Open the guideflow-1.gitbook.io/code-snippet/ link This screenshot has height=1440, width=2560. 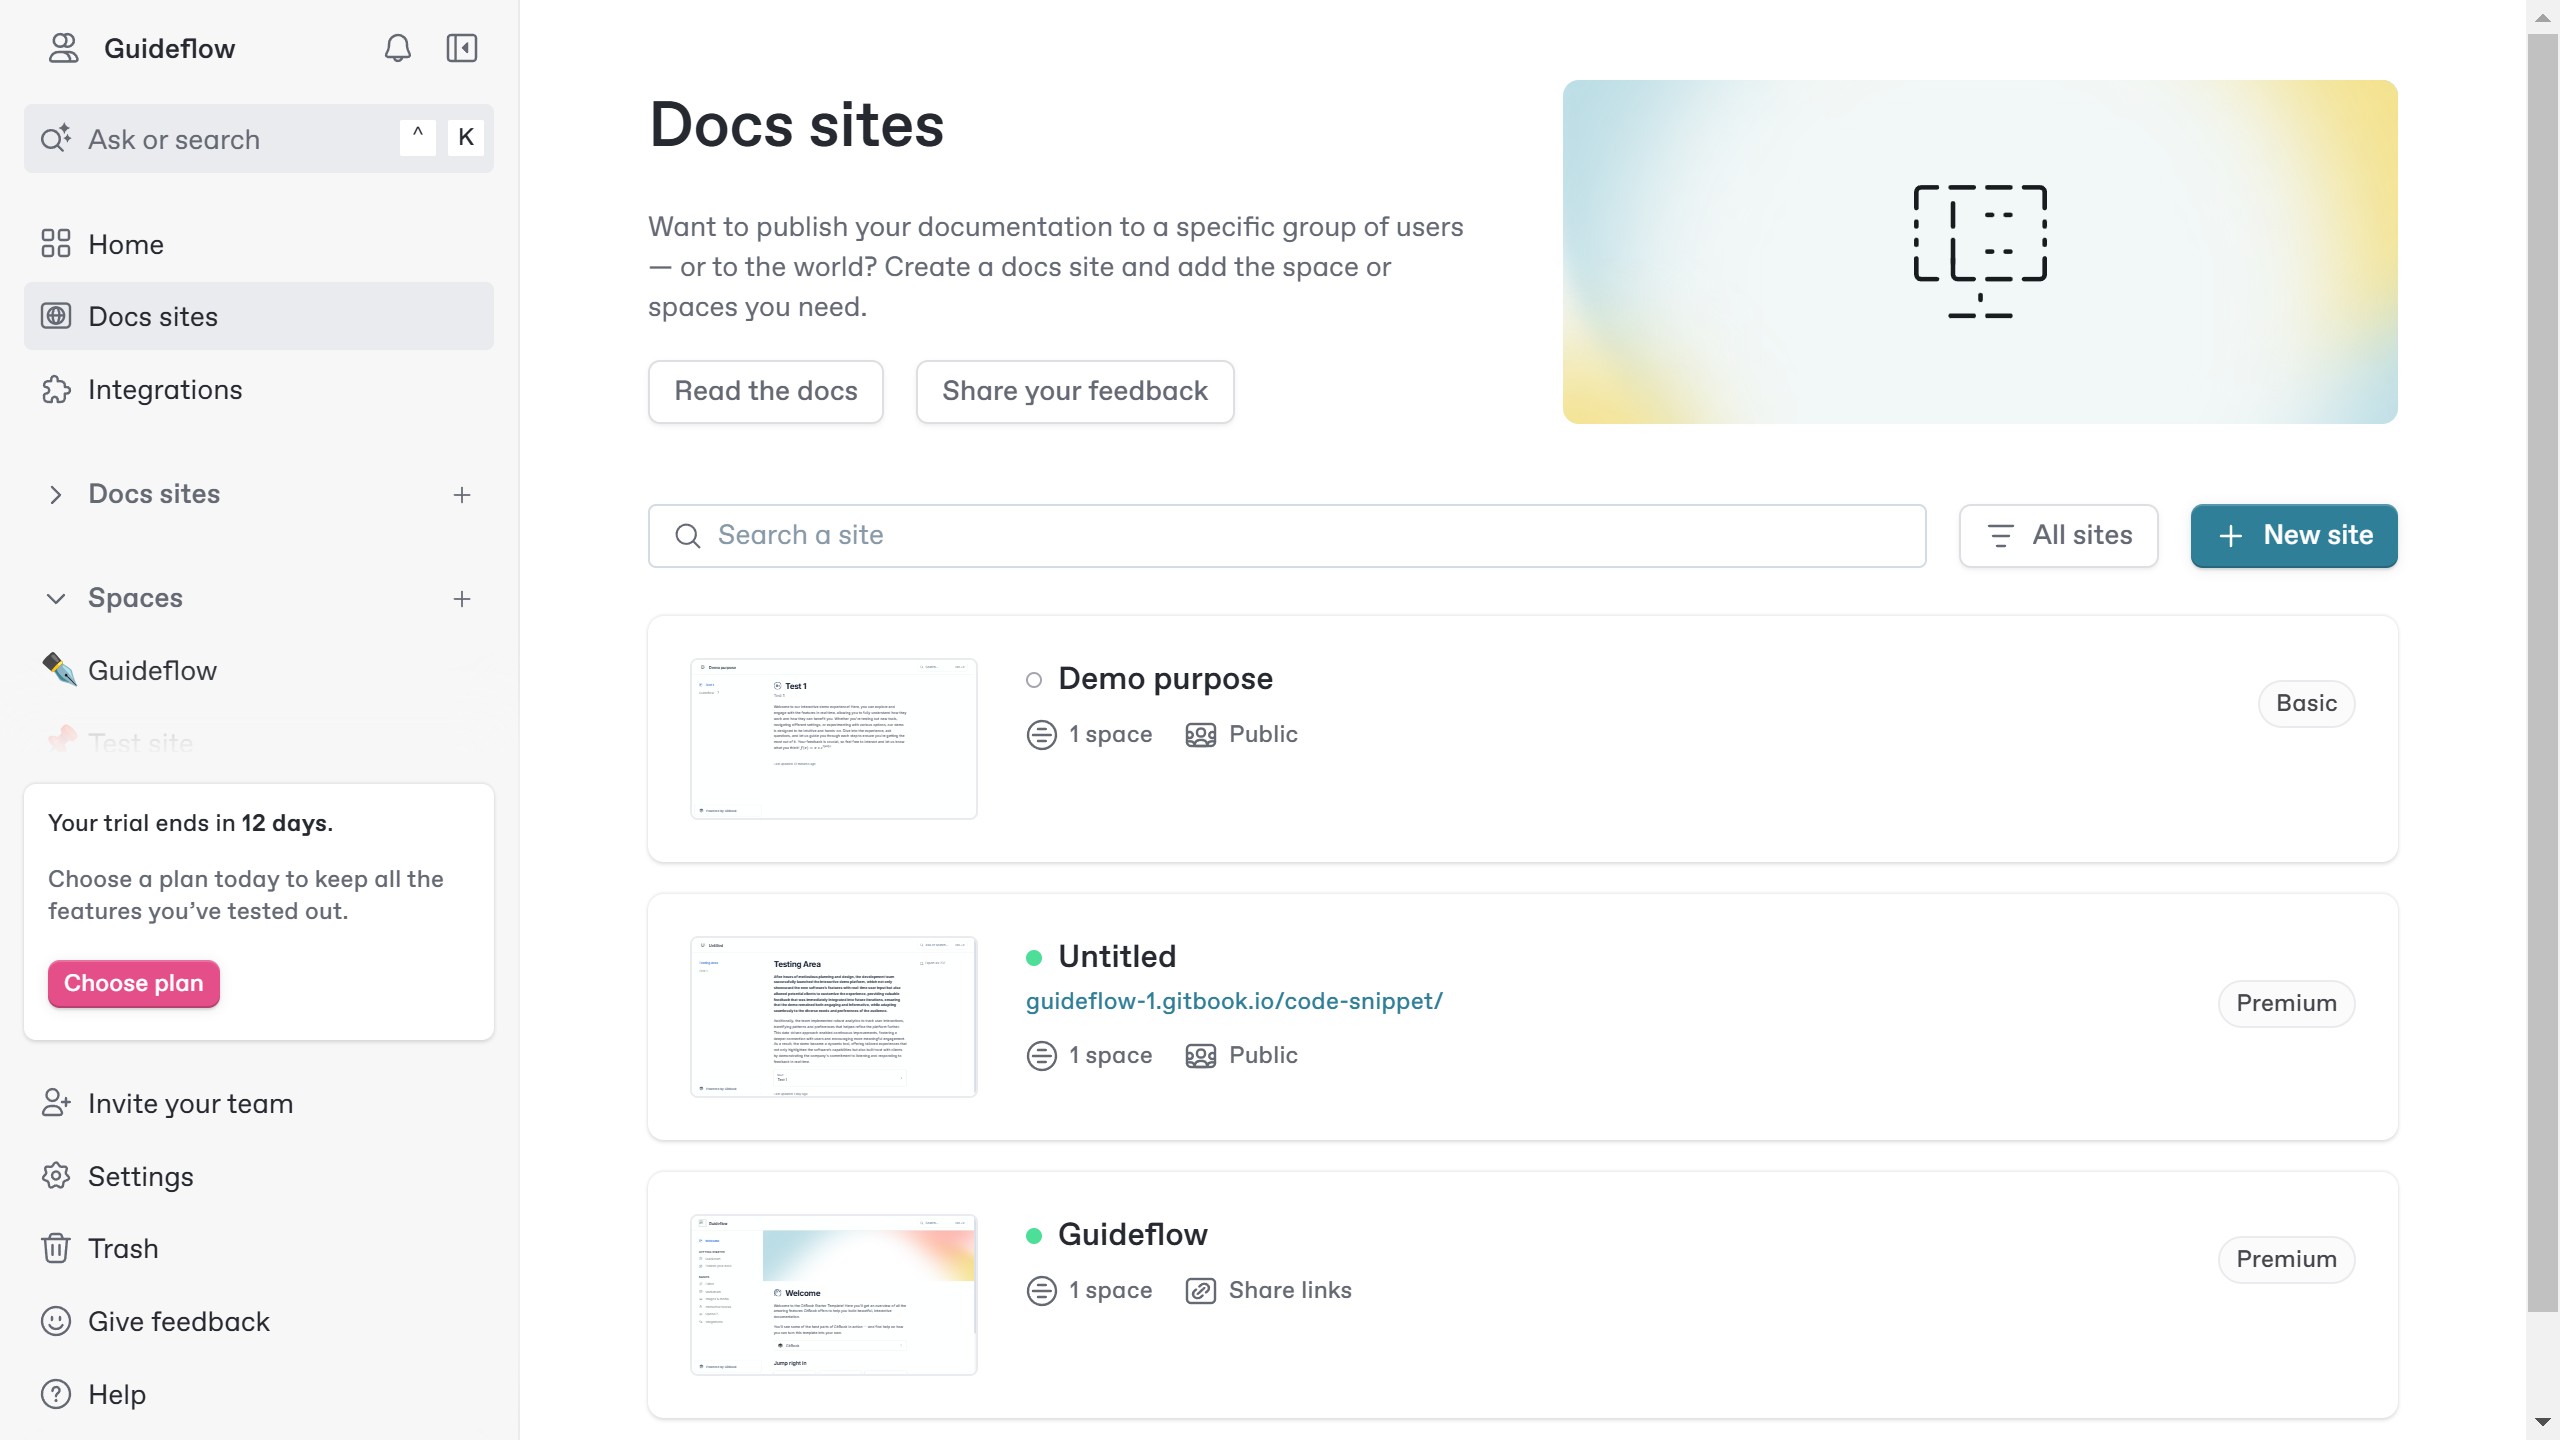click(1234, 1001)
